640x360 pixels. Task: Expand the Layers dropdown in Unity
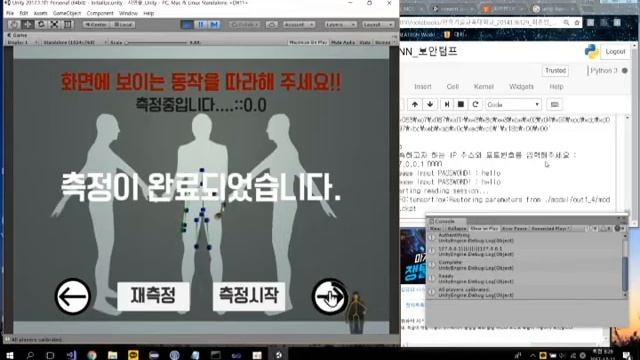(340, 24)
